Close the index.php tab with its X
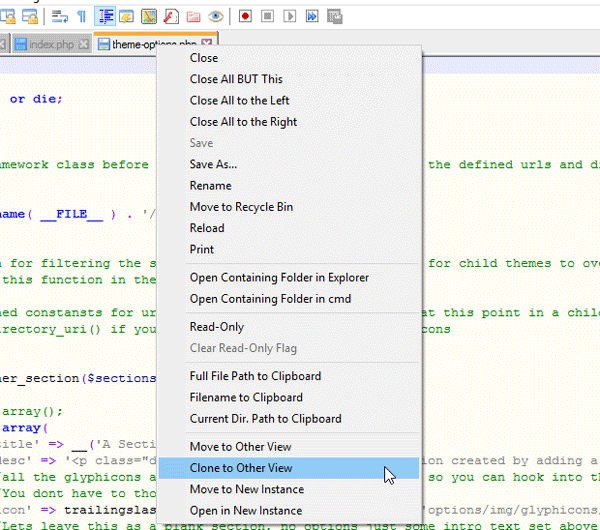Viewport: 600px width, 530px height. (85, 44)
